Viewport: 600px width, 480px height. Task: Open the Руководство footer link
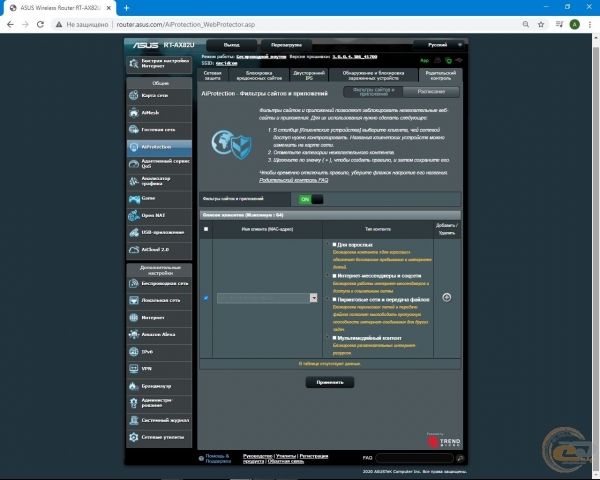click(258, 456)
